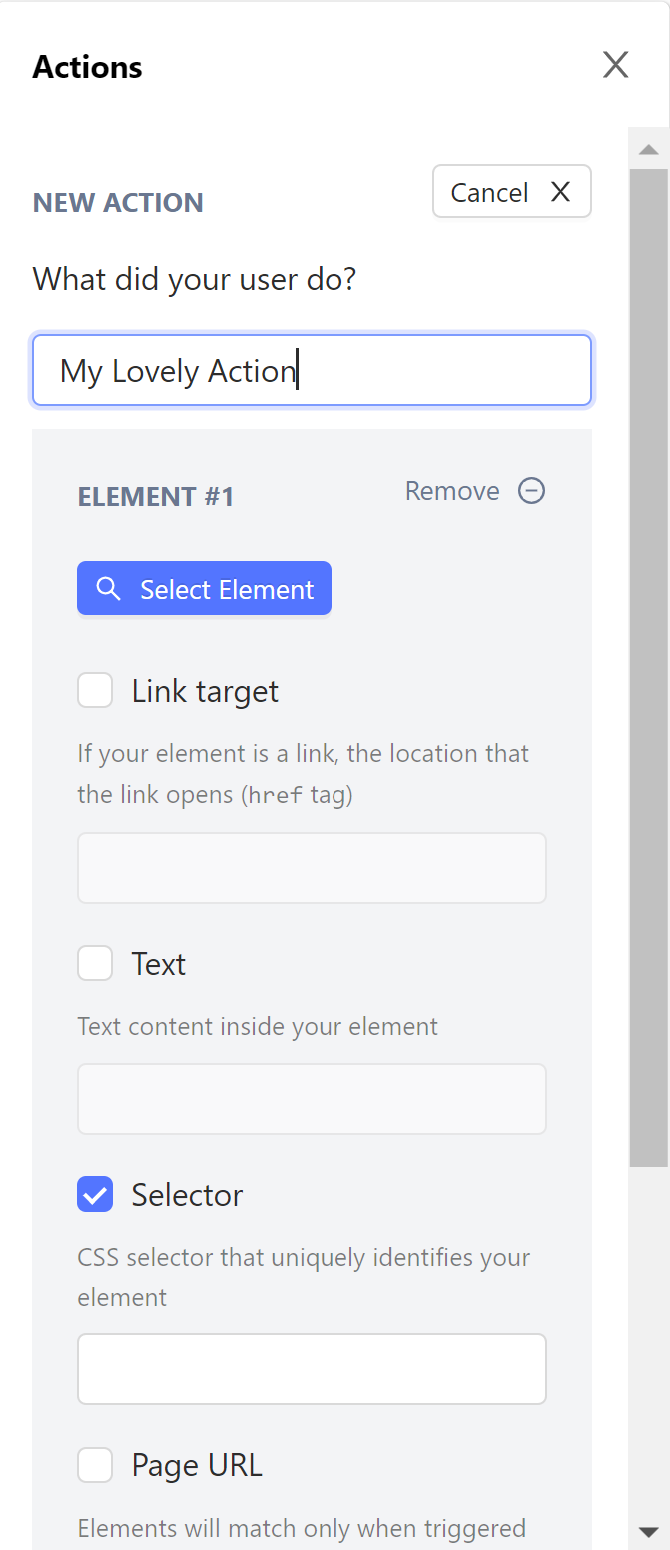Click the CSS selector input field
The width and height of the screenshot is (670, 1550).
click(312, 1368)
